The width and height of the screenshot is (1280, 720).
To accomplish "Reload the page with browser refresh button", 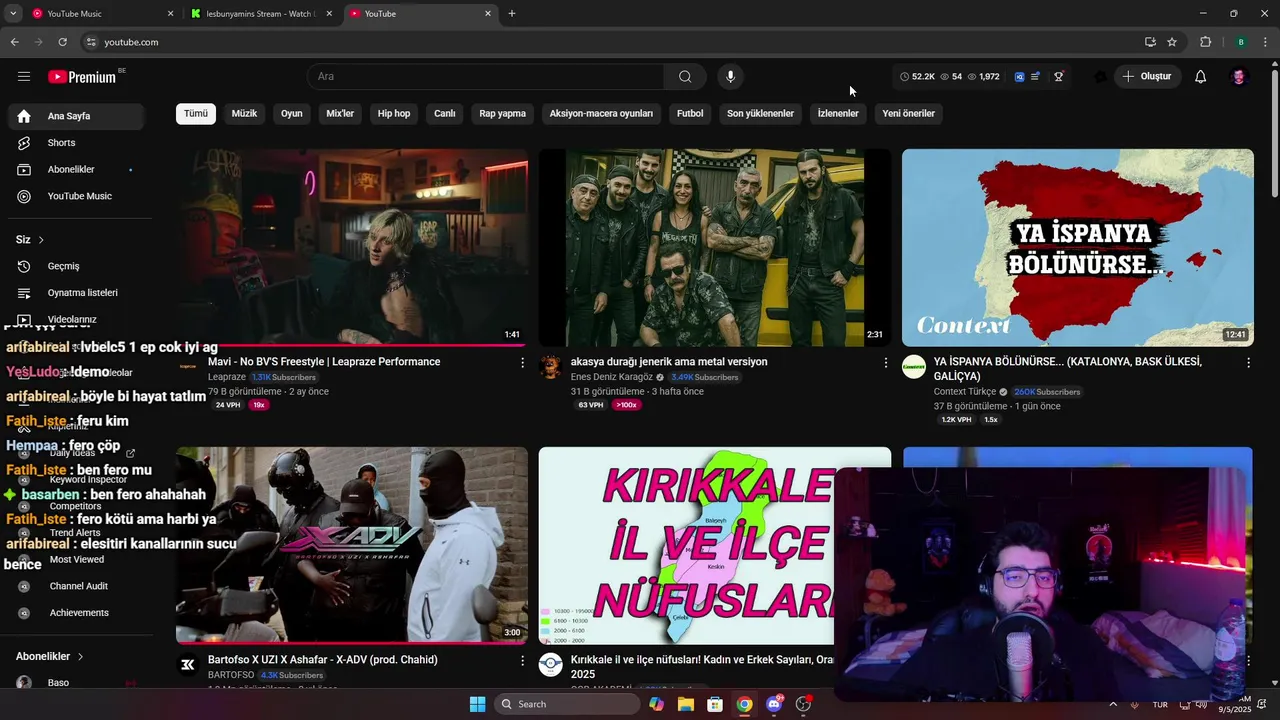I will 62,42.
